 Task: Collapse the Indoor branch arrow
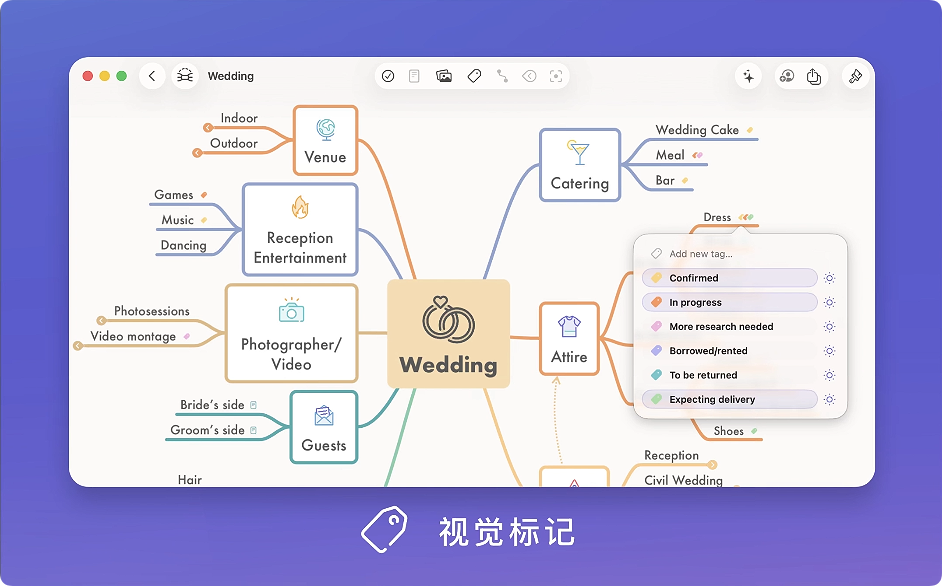point(208,127)
